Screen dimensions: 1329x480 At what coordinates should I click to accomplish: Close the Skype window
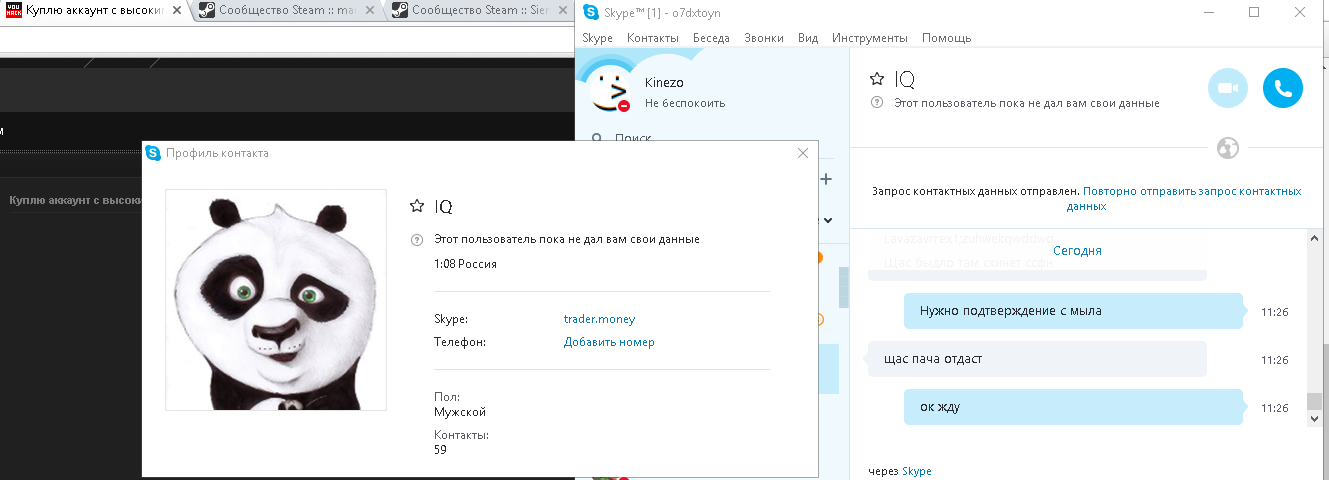[1302, 12]
